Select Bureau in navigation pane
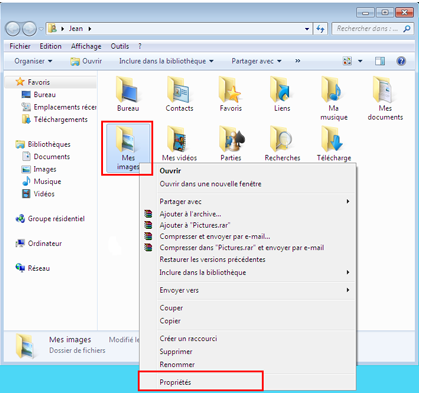 (39, 95)
